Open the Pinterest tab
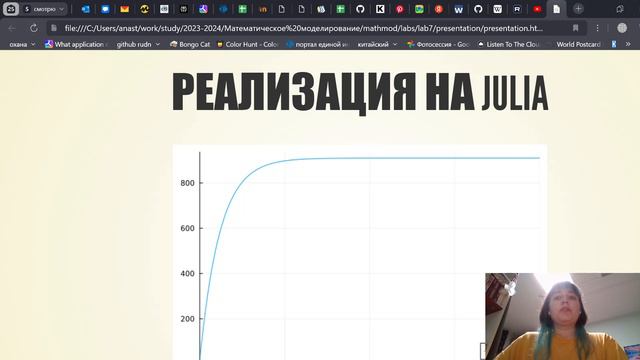The height and width of the screenshot is (360, 640). [x=400, y=9]
